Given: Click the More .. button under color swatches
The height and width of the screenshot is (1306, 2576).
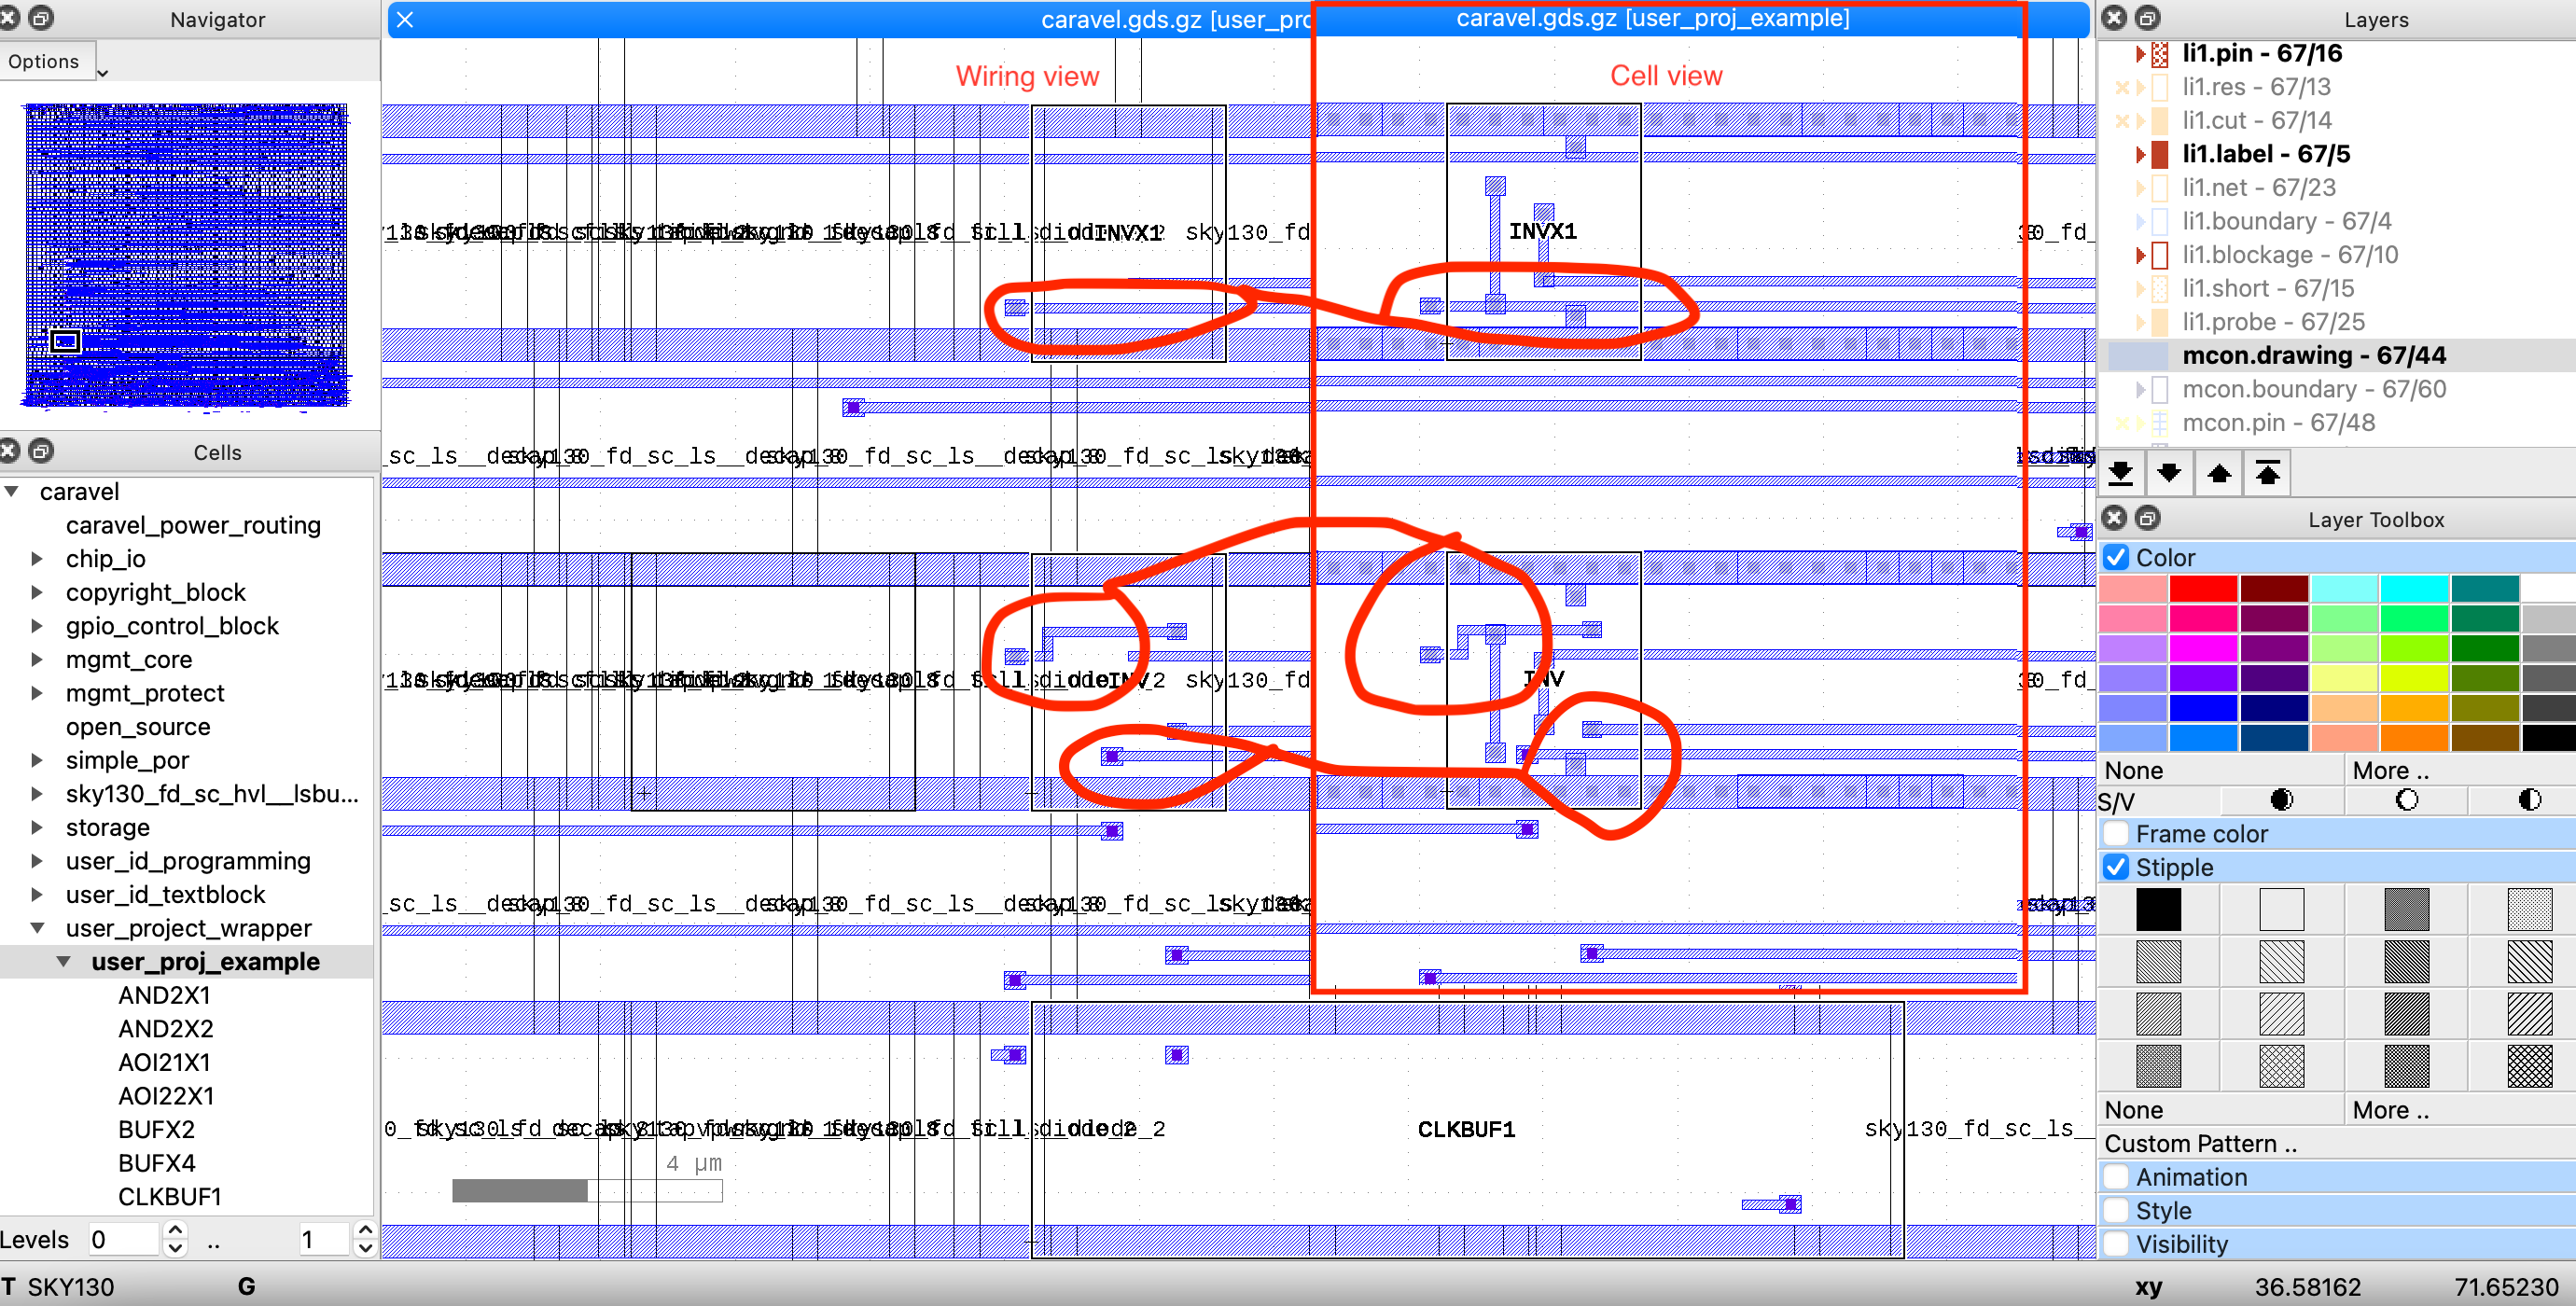Looking at the screenshot, I should click(x=2390, y=769).
